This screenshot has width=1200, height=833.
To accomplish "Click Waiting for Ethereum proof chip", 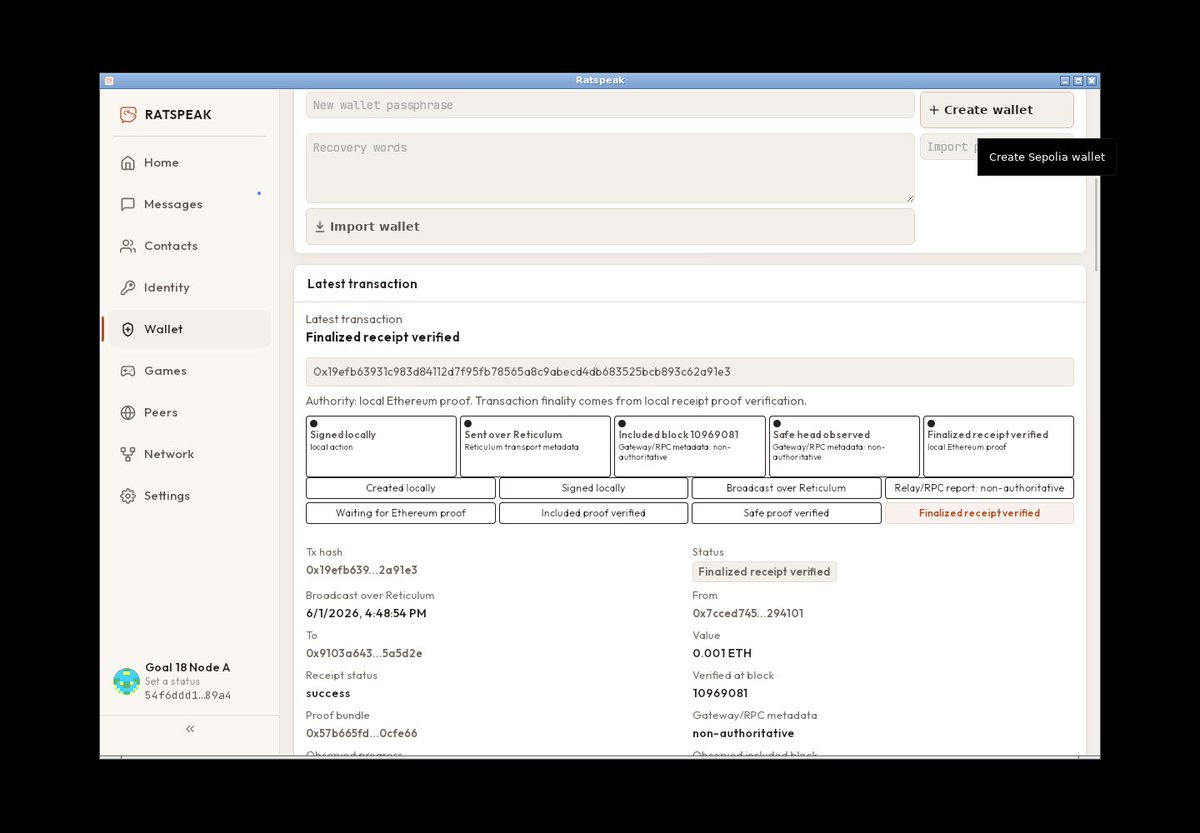I will (401, 513).
